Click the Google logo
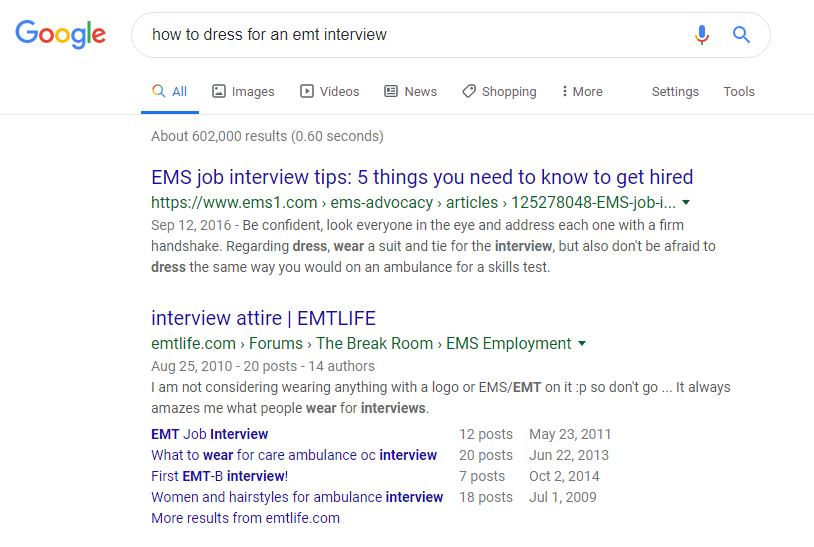The width and height of the screenshot is (814, 547). (x=60, y=34)
